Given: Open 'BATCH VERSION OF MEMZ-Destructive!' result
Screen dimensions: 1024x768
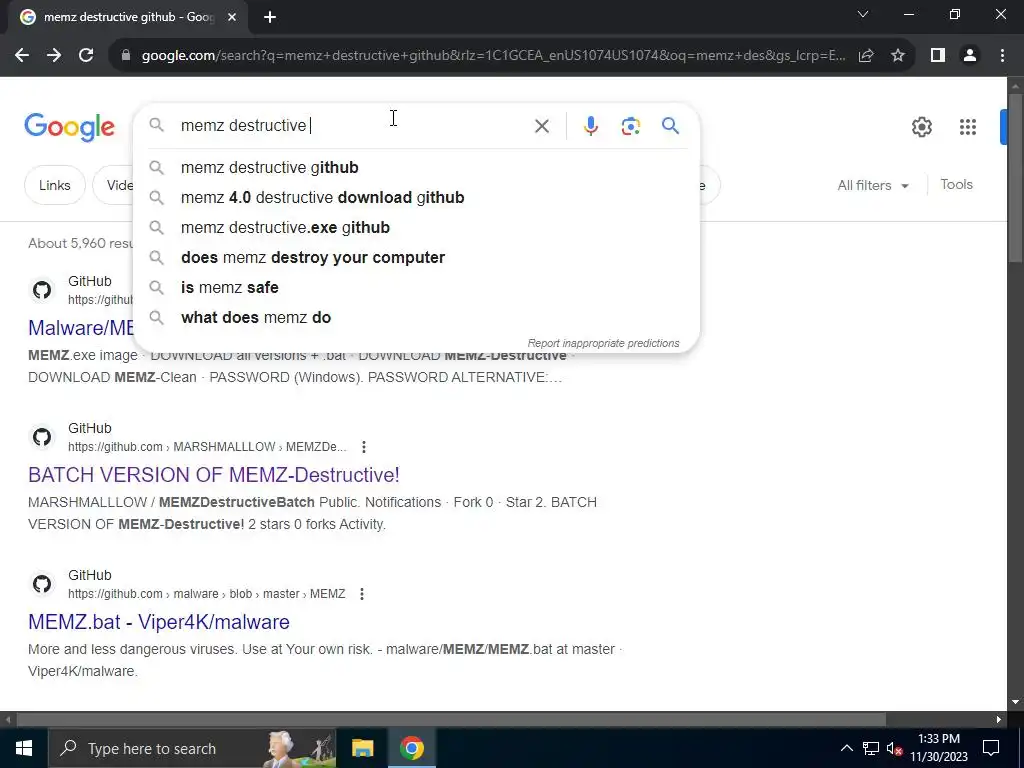Looking at the screenshot, I should click(214, 475).
